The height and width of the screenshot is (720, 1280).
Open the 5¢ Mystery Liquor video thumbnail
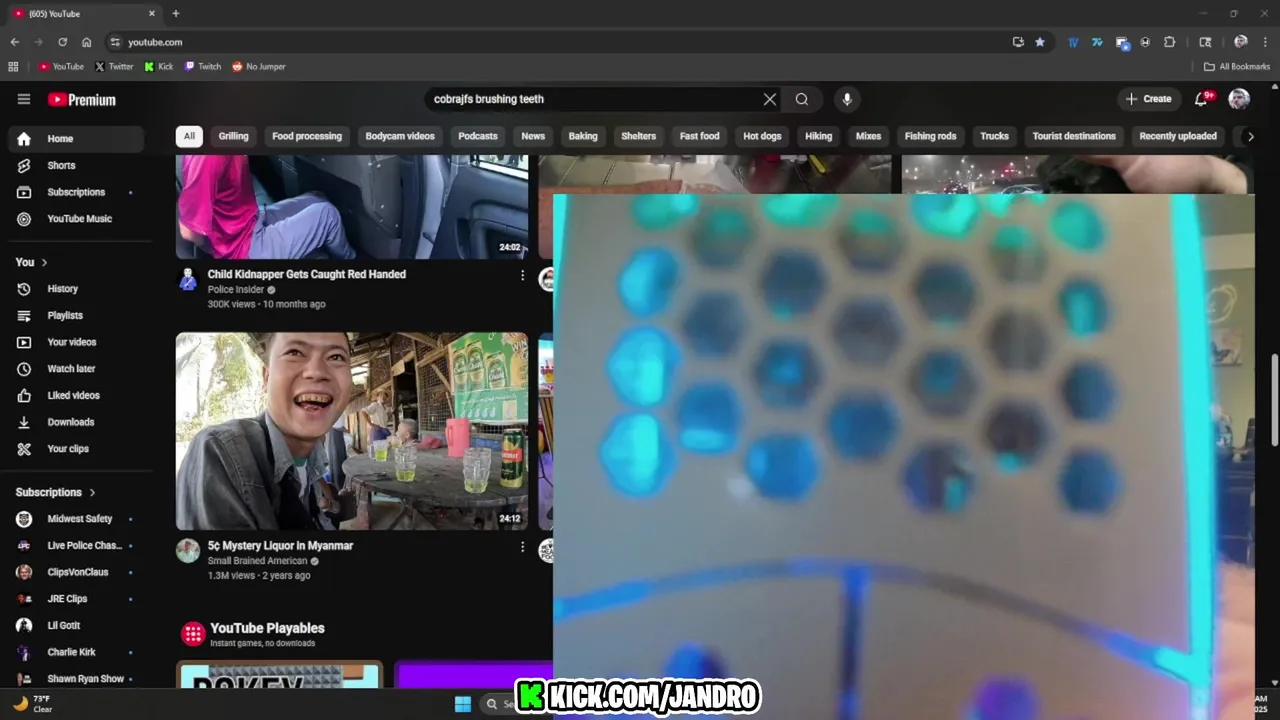click(352, 431)
